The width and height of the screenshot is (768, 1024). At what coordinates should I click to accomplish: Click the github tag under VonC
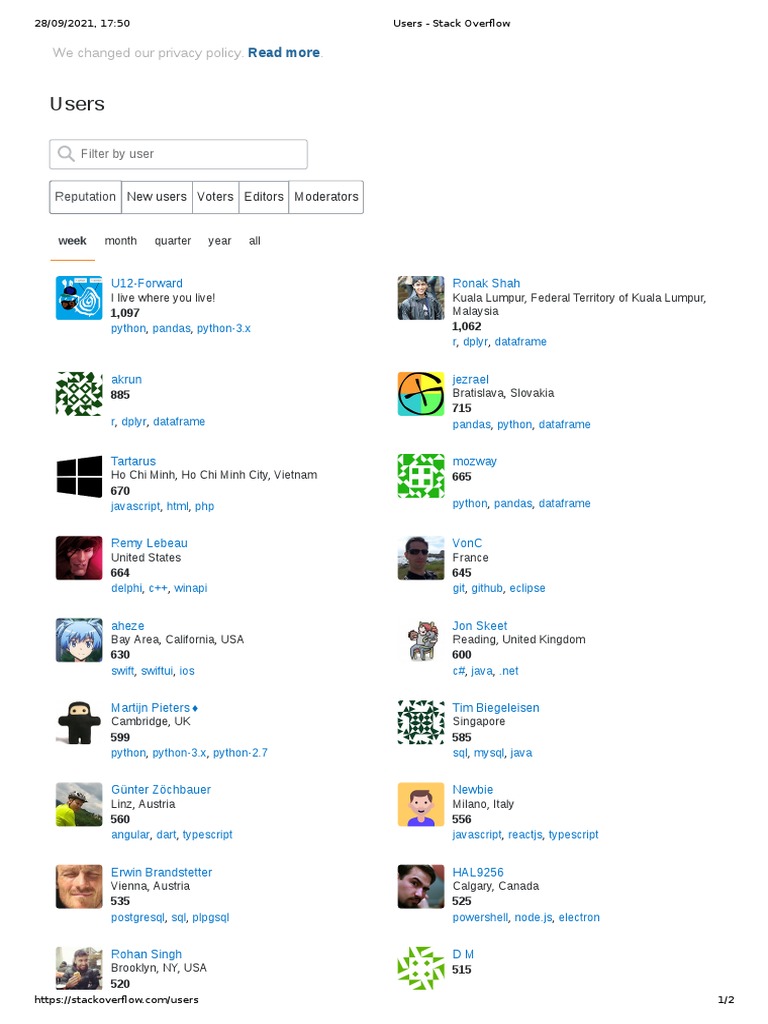(x=487, y=588)
